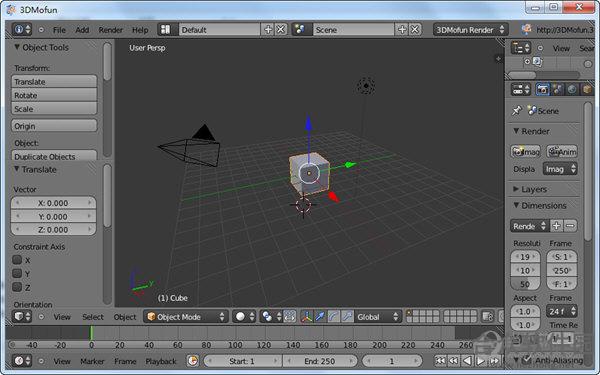Open the Render presets dropdown
Screen dimensions: 600x375
click(530, 226)
